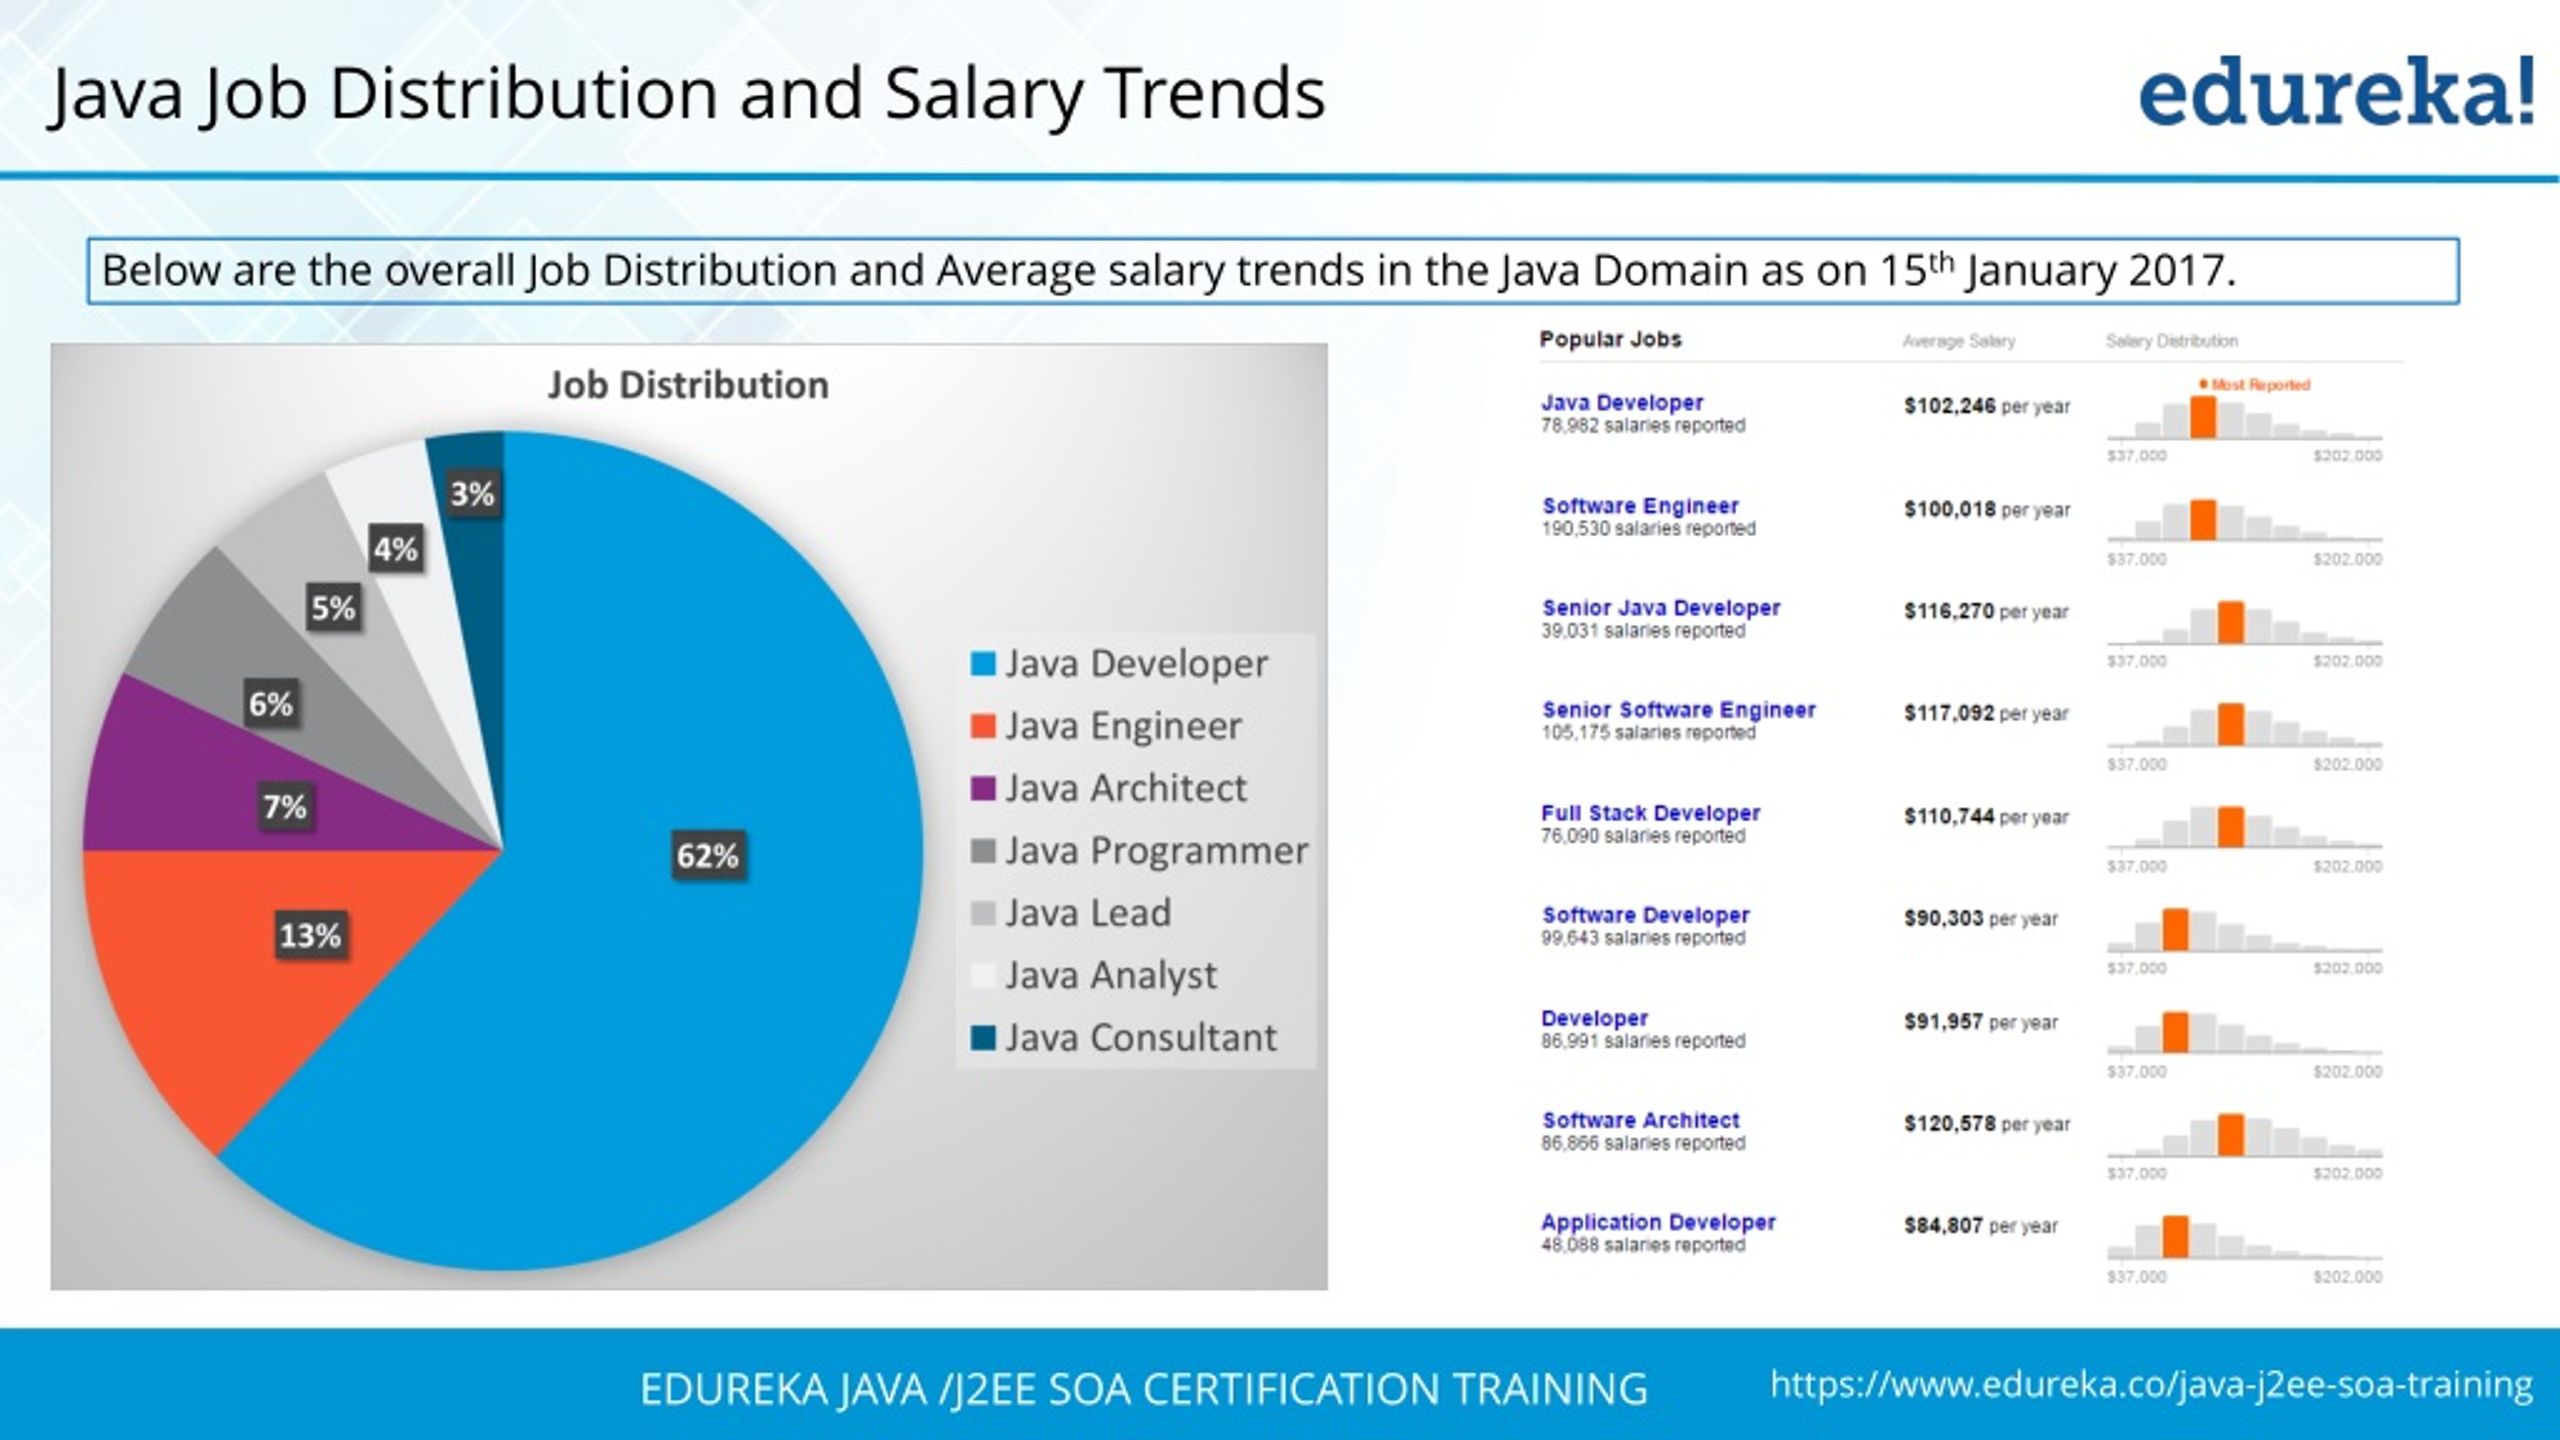Open the Senior Java Developer link
Image resolution: width=2560 pixels, height=1440 pixels.
pos(1660,608)
